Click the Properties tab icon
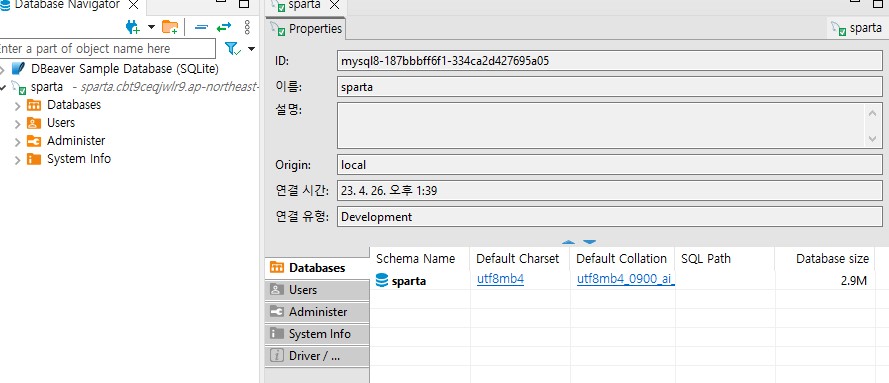The width and height of the screenshot is (889, 383). click(278, 28)
